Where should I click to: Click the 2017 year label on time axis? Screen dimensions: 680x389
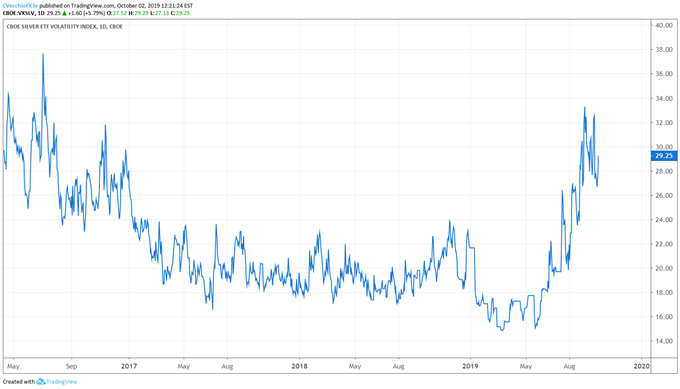coord(129,366)
